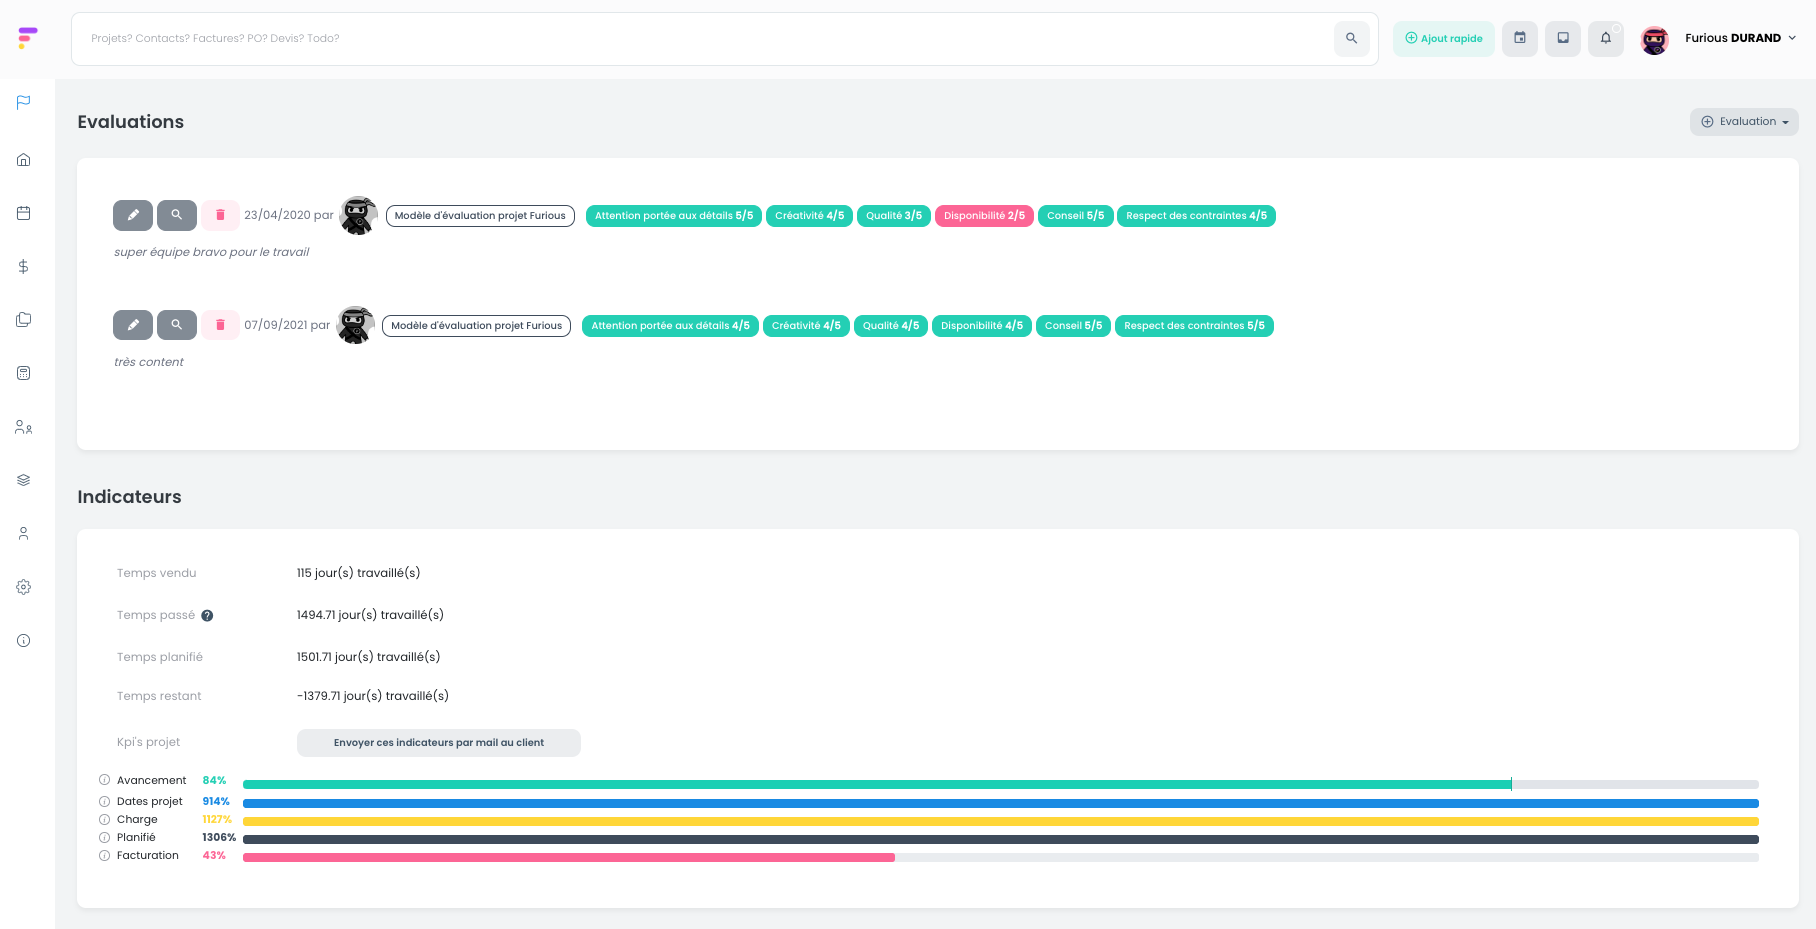This screenshot has width=1816, height=929.
Task: Click the pink Disponibilité 2/5 badge
Action: (x=984, y=216)
